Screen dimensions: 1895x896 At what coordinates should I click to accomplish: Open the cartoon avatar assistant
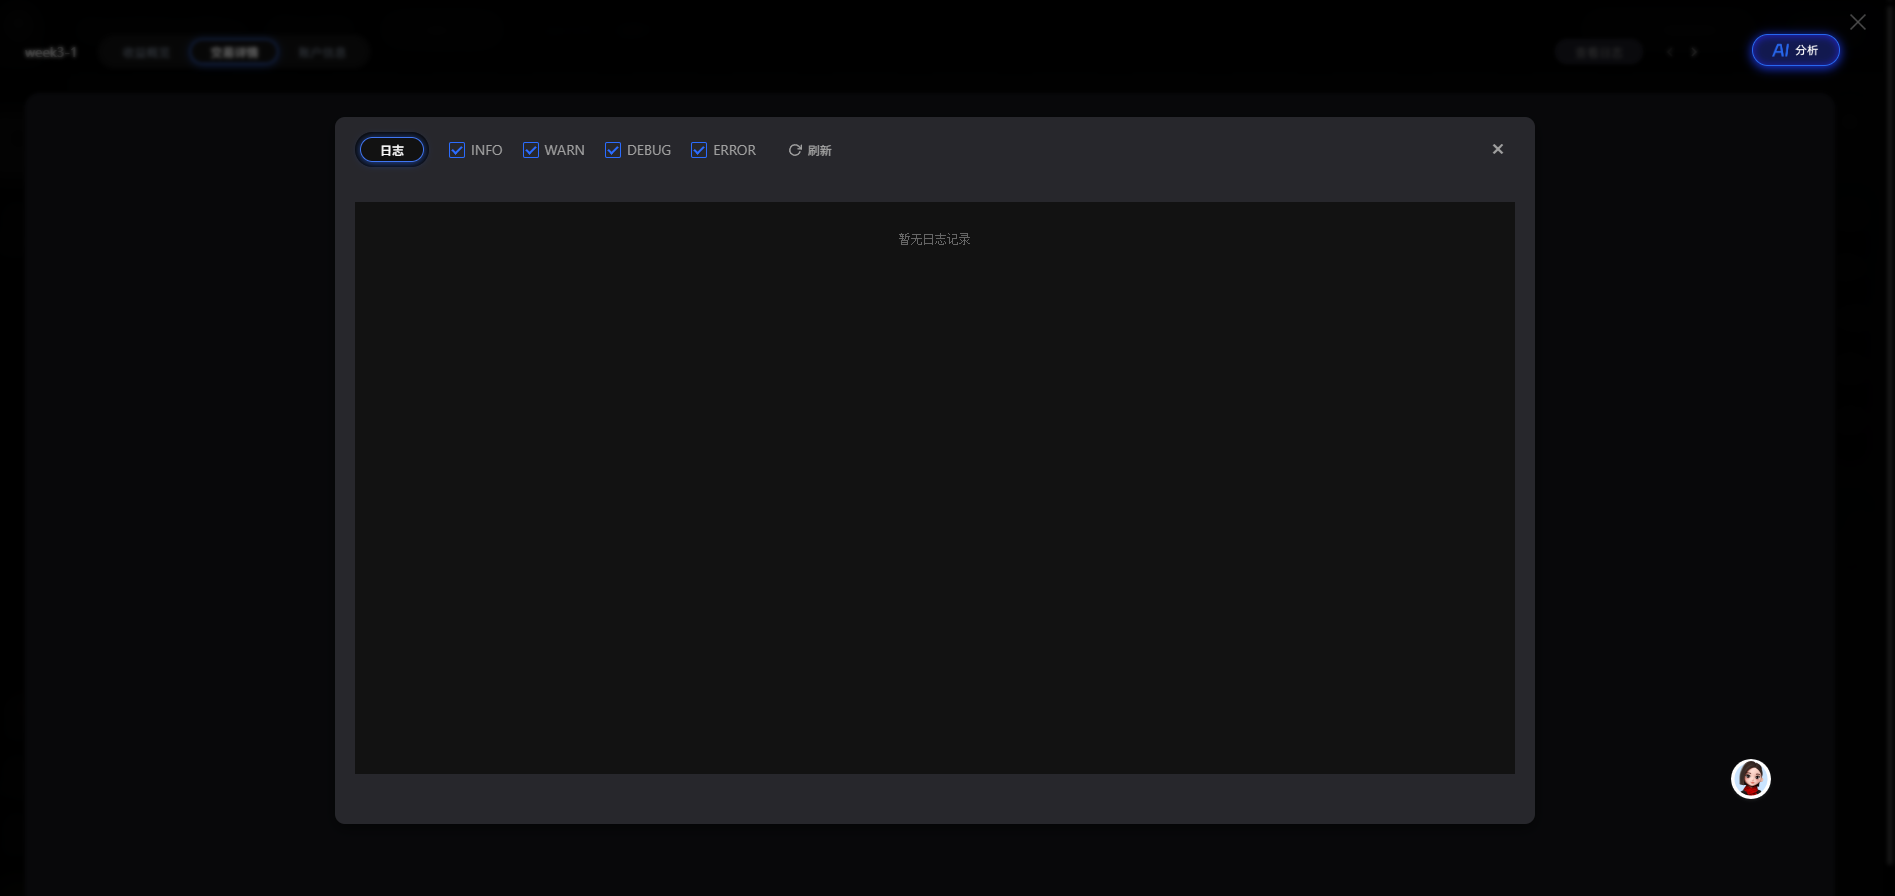pos(1750,779)
